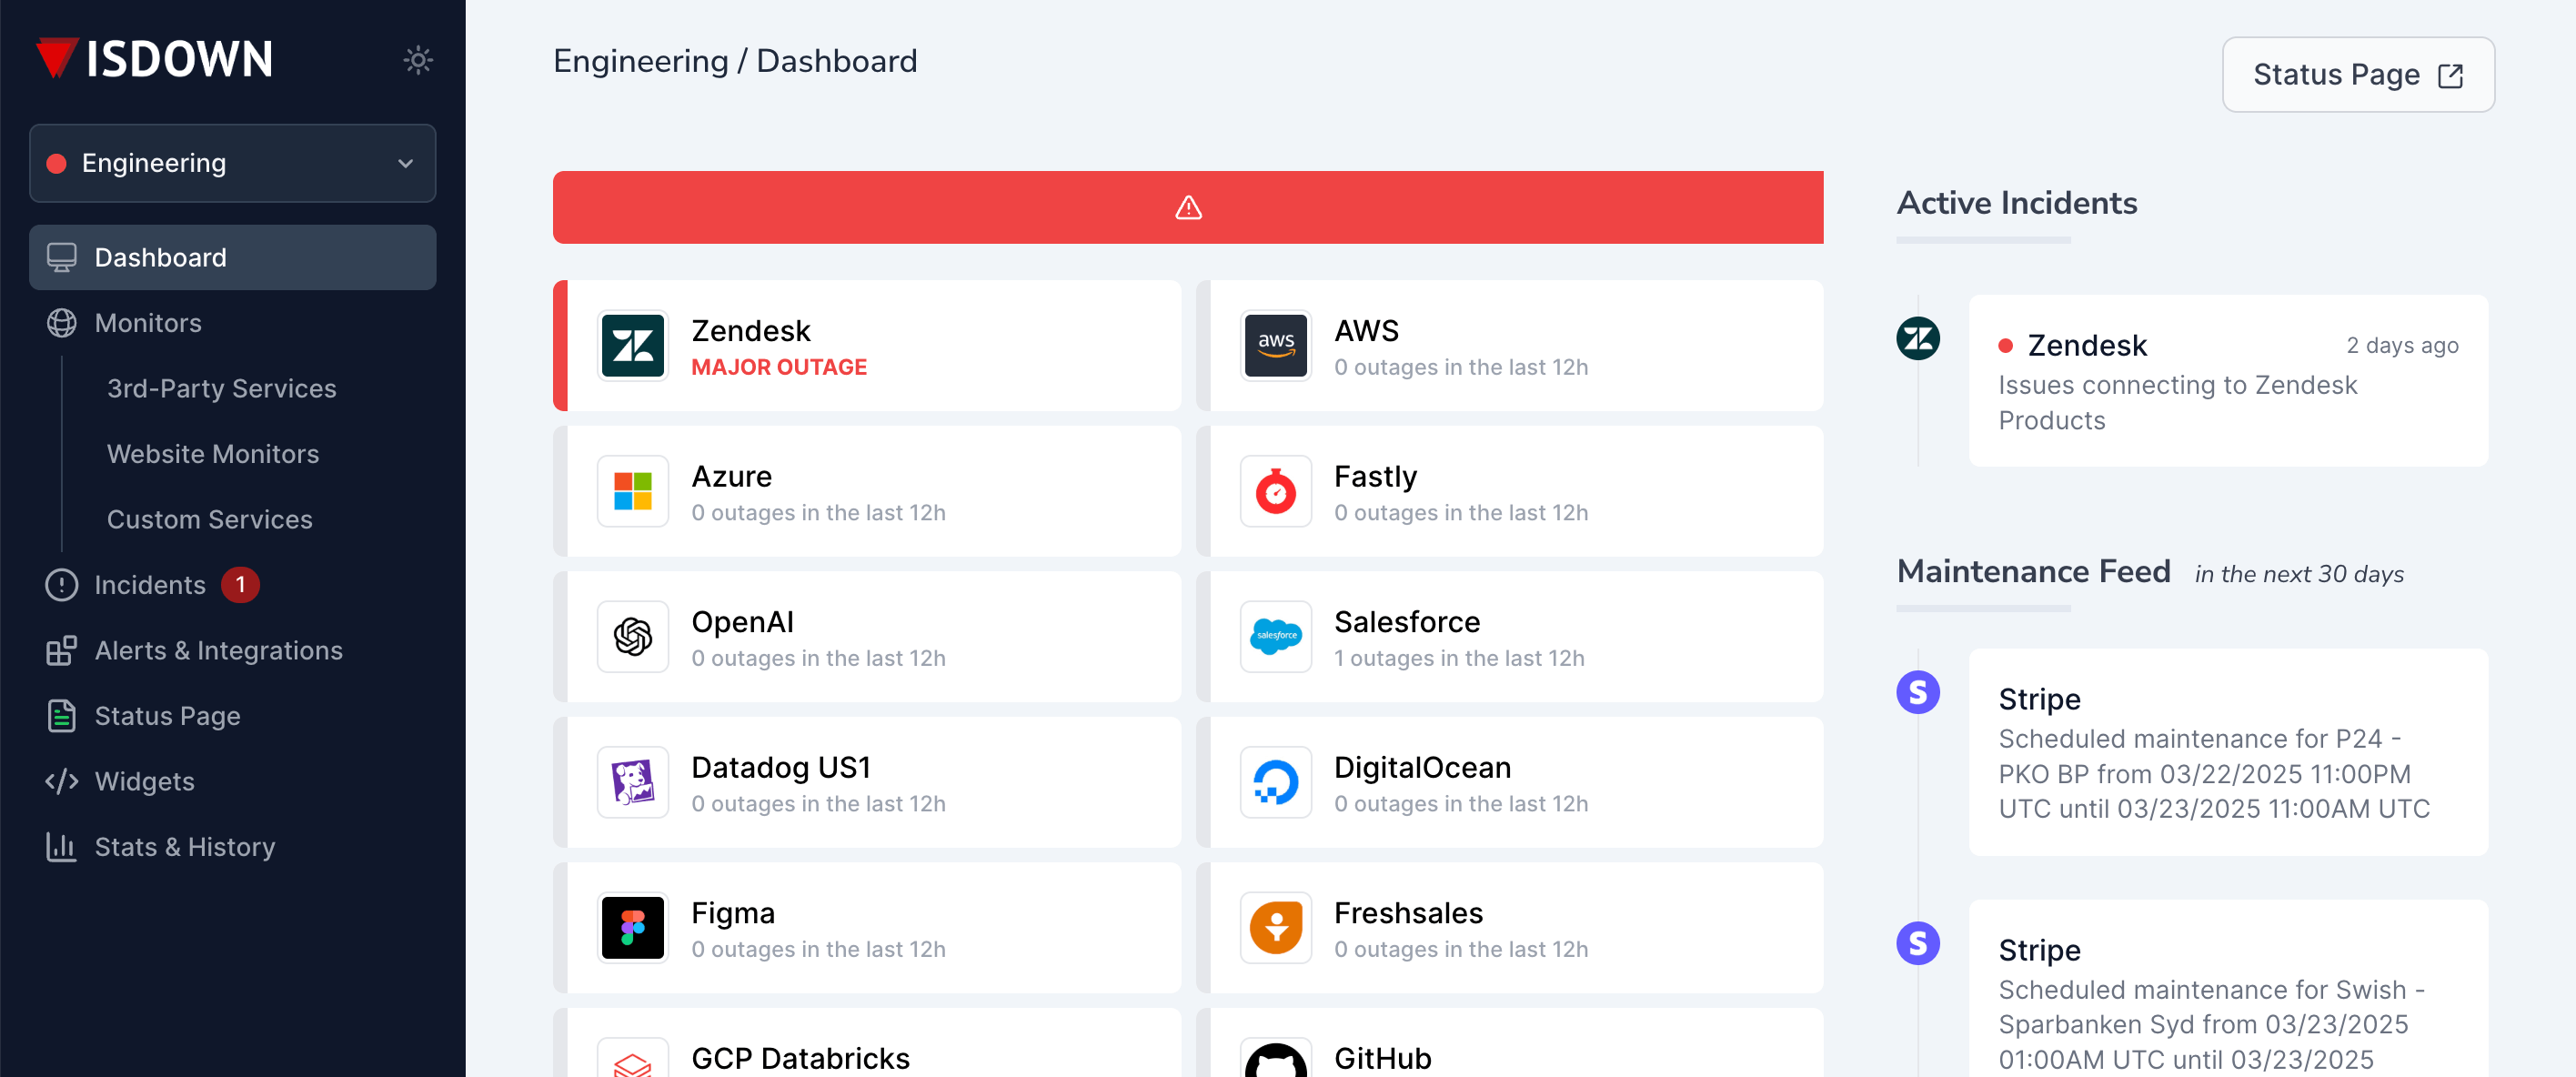This screenshot has height=1077, width=2576.
Task: Open the OpenAI service card
Action: pos(867,637)
